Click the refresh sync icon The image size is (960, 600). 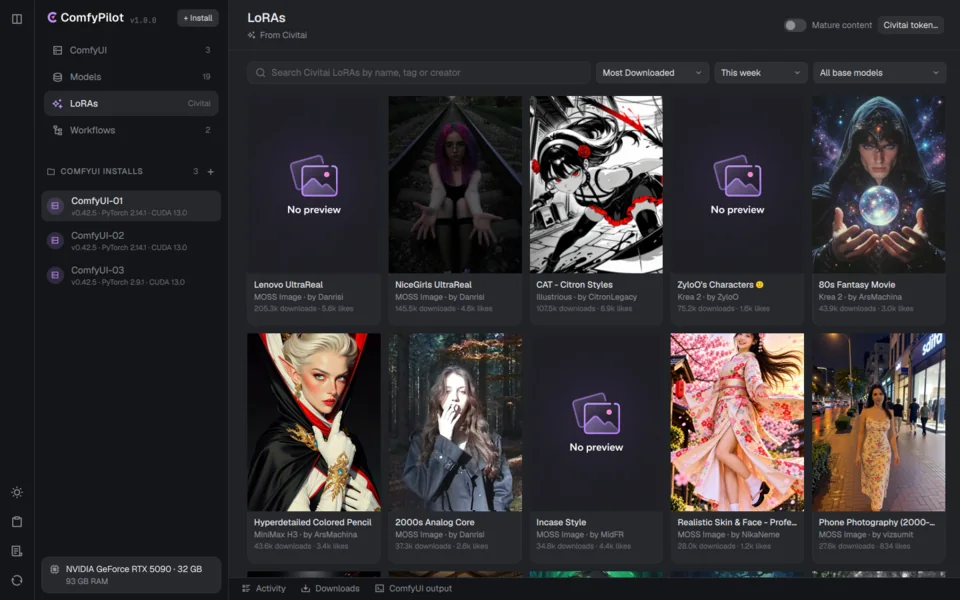(17, 580)
